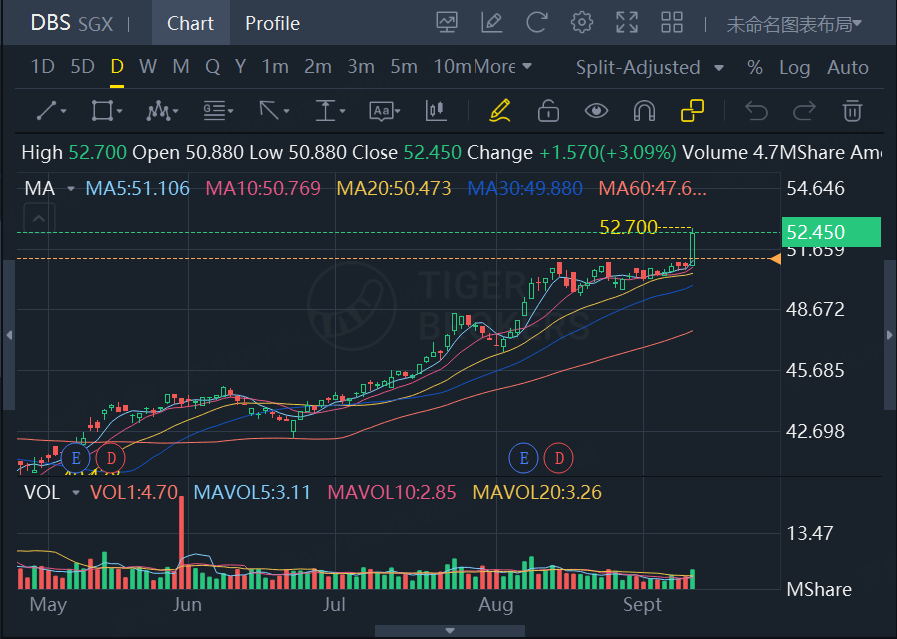Select the 1m interval
The width and height of the screenshot is (897, 639).
tap(275, 67)
